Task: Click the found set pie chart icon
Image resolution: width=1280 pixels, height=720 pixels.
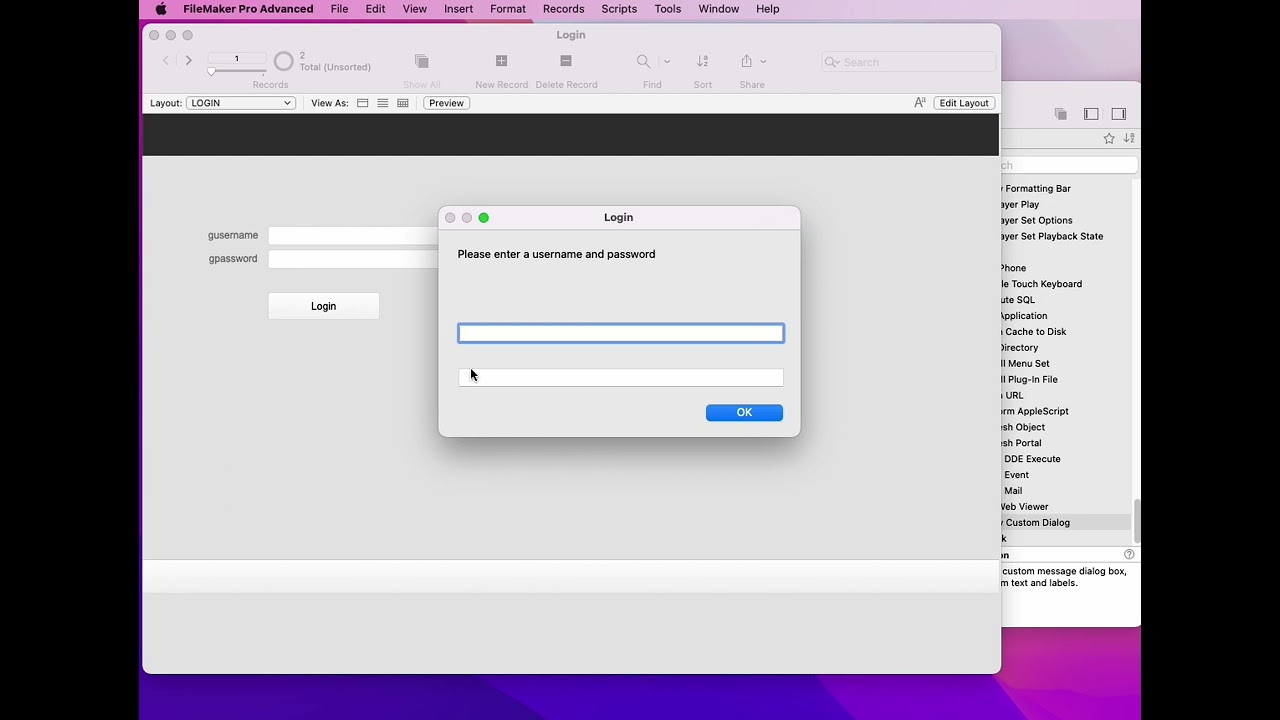Action: click(x=284, y=62)
